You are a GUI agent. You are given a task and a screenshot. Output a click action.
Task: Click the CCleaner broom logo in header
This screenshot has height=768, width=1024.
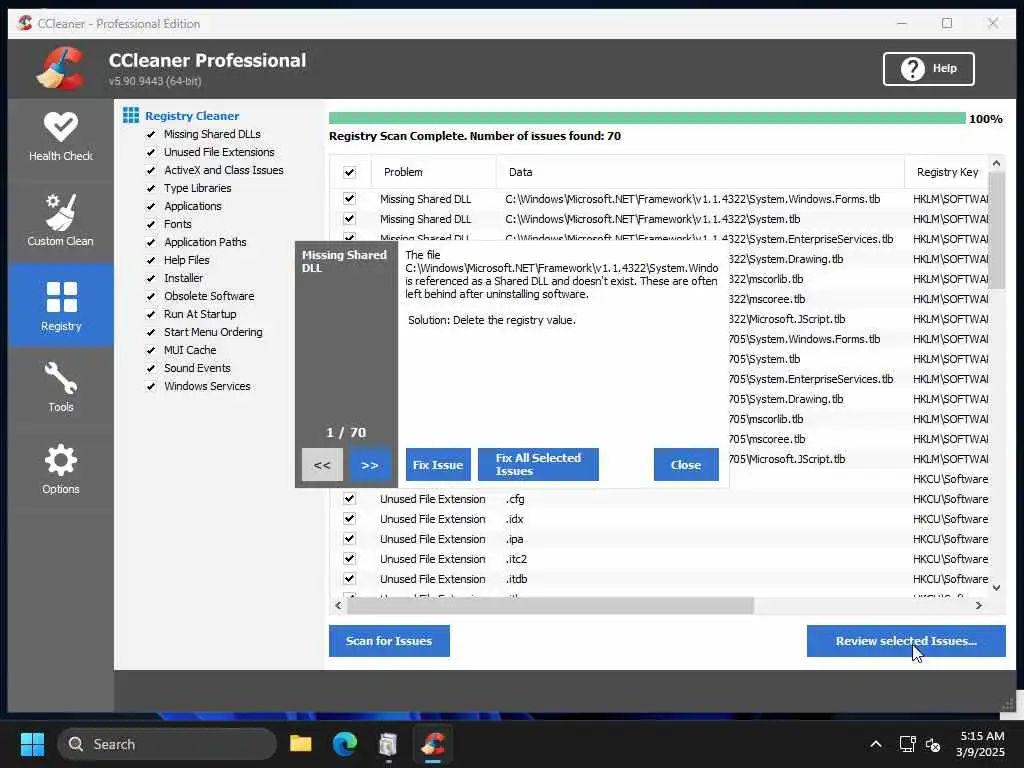click(x=61, y=68)
